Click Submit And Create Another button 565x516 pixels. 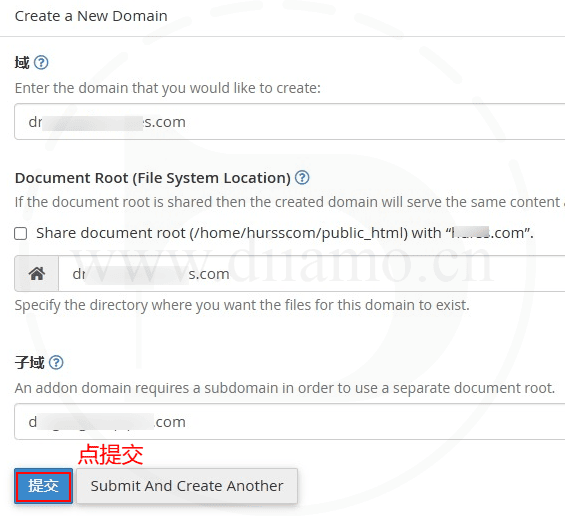point(187,486)
